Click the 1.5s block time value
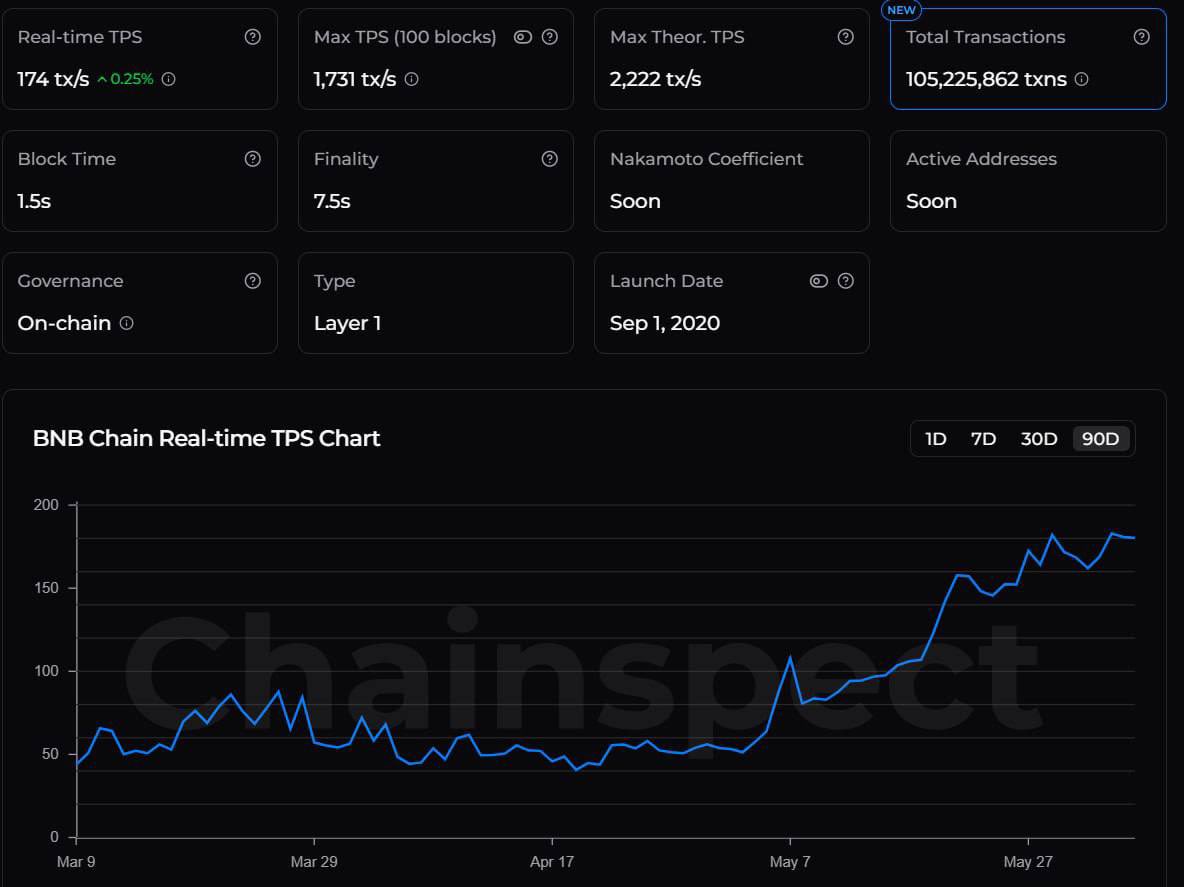Viewport: 1184px width, 887px height. coord(34,202)
